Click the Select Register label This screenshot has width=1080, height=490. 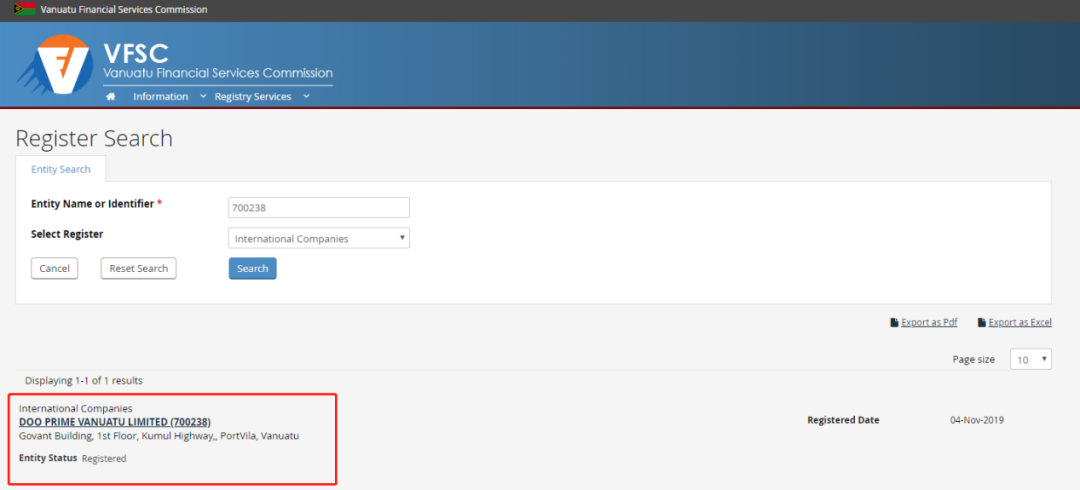[68, 234]
